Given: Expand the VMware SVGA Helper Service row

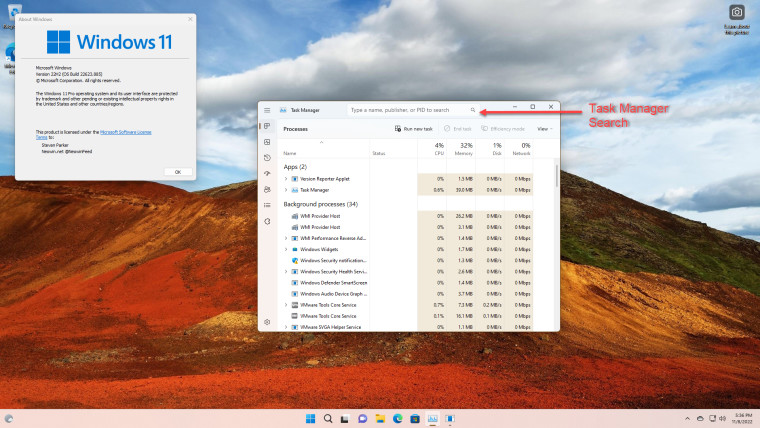Looking at the screenshot, I should click(x=286, y=327).
